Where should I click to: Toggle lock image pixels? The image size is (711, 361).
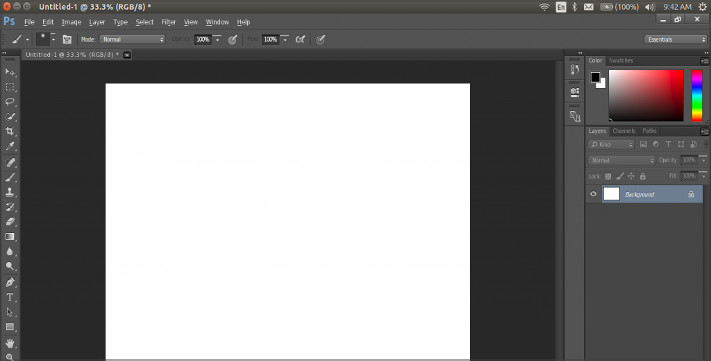tap(620, 176)
